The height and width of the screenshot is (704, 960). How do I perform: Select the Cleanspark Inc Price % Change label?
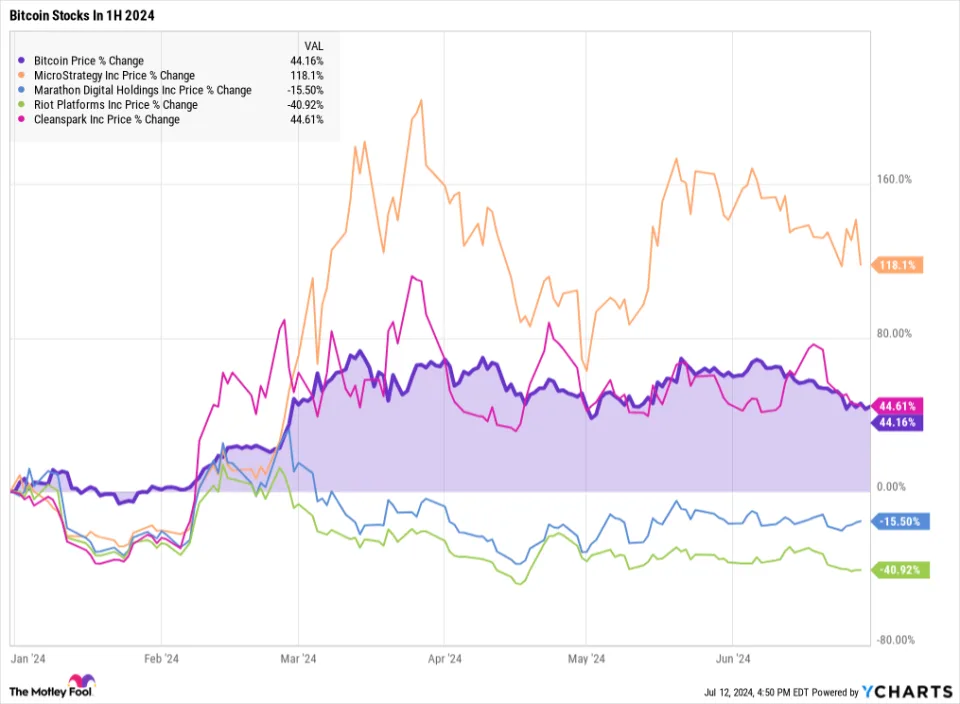point(106,119)
